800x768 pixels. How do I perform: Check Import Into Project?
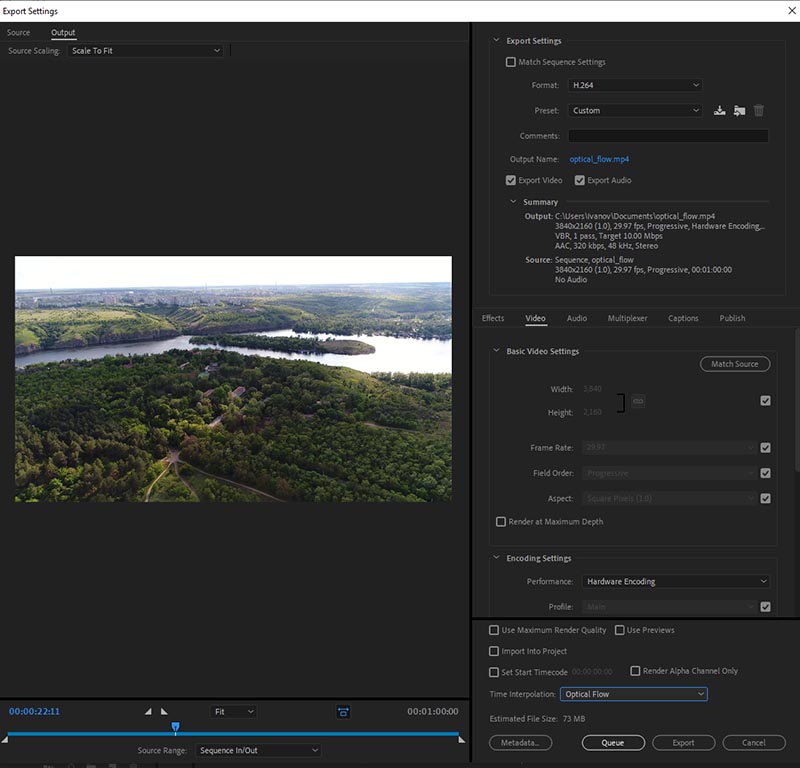click(494, 651)
